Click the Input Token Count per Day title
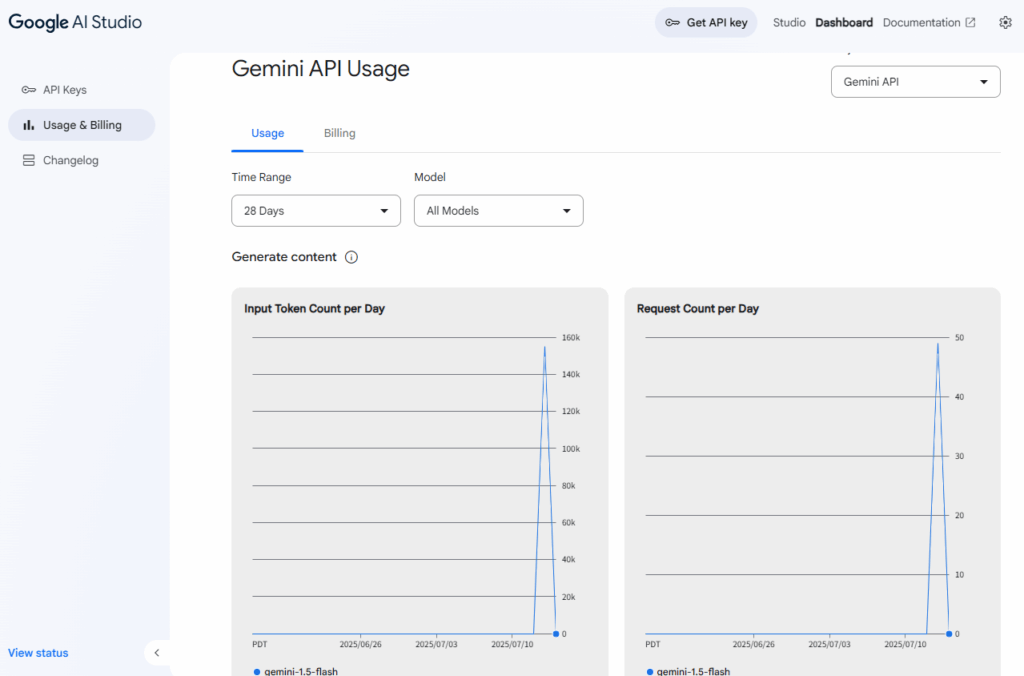Viewport: 1024px width, 676px height. click(x=315, y=309)
